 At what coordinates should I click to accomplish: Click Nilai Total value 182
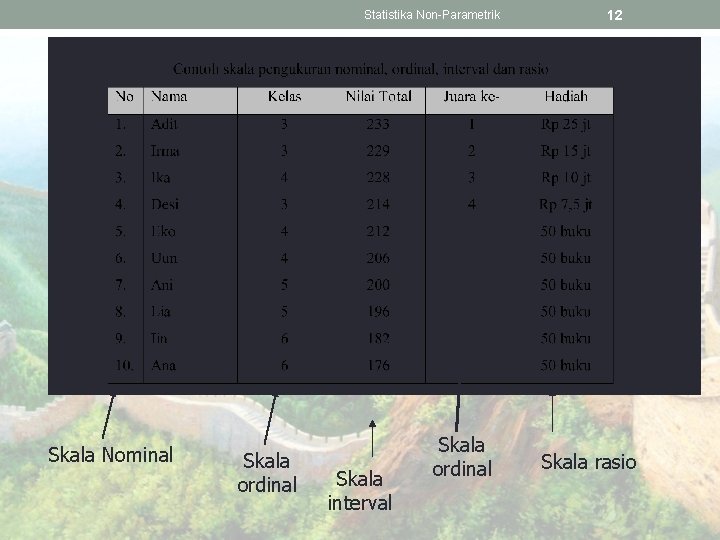point(378,338)
